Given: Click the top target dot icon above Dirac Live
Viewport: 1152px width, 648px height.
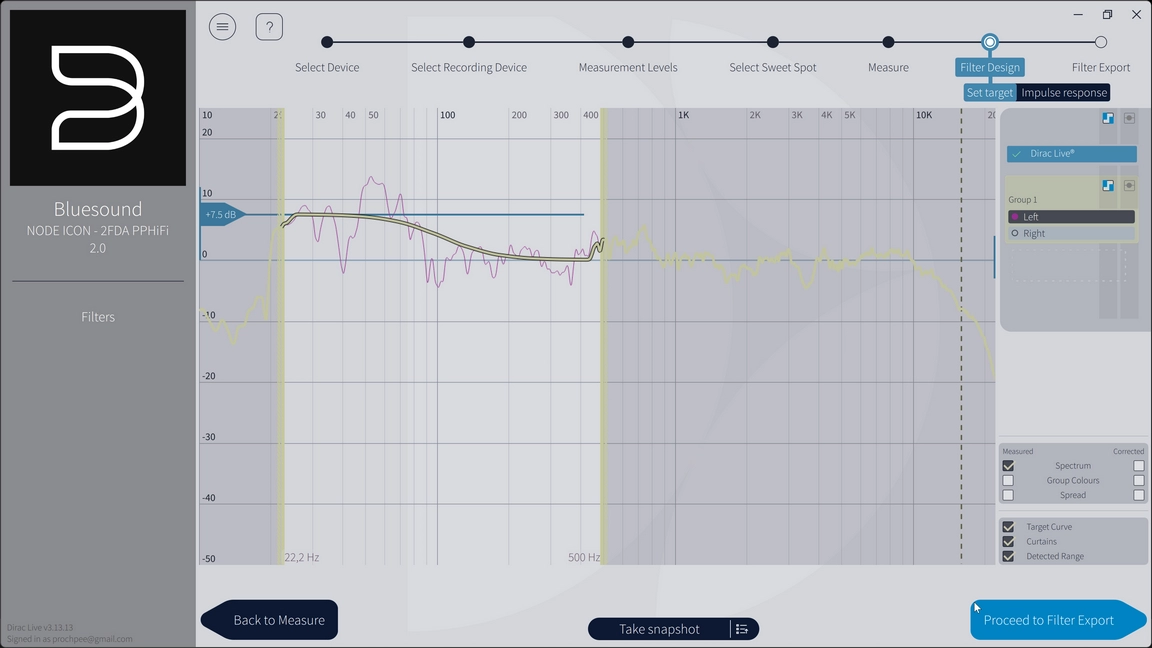Looking at the screenshot, I should click(x=1129, y=118).
